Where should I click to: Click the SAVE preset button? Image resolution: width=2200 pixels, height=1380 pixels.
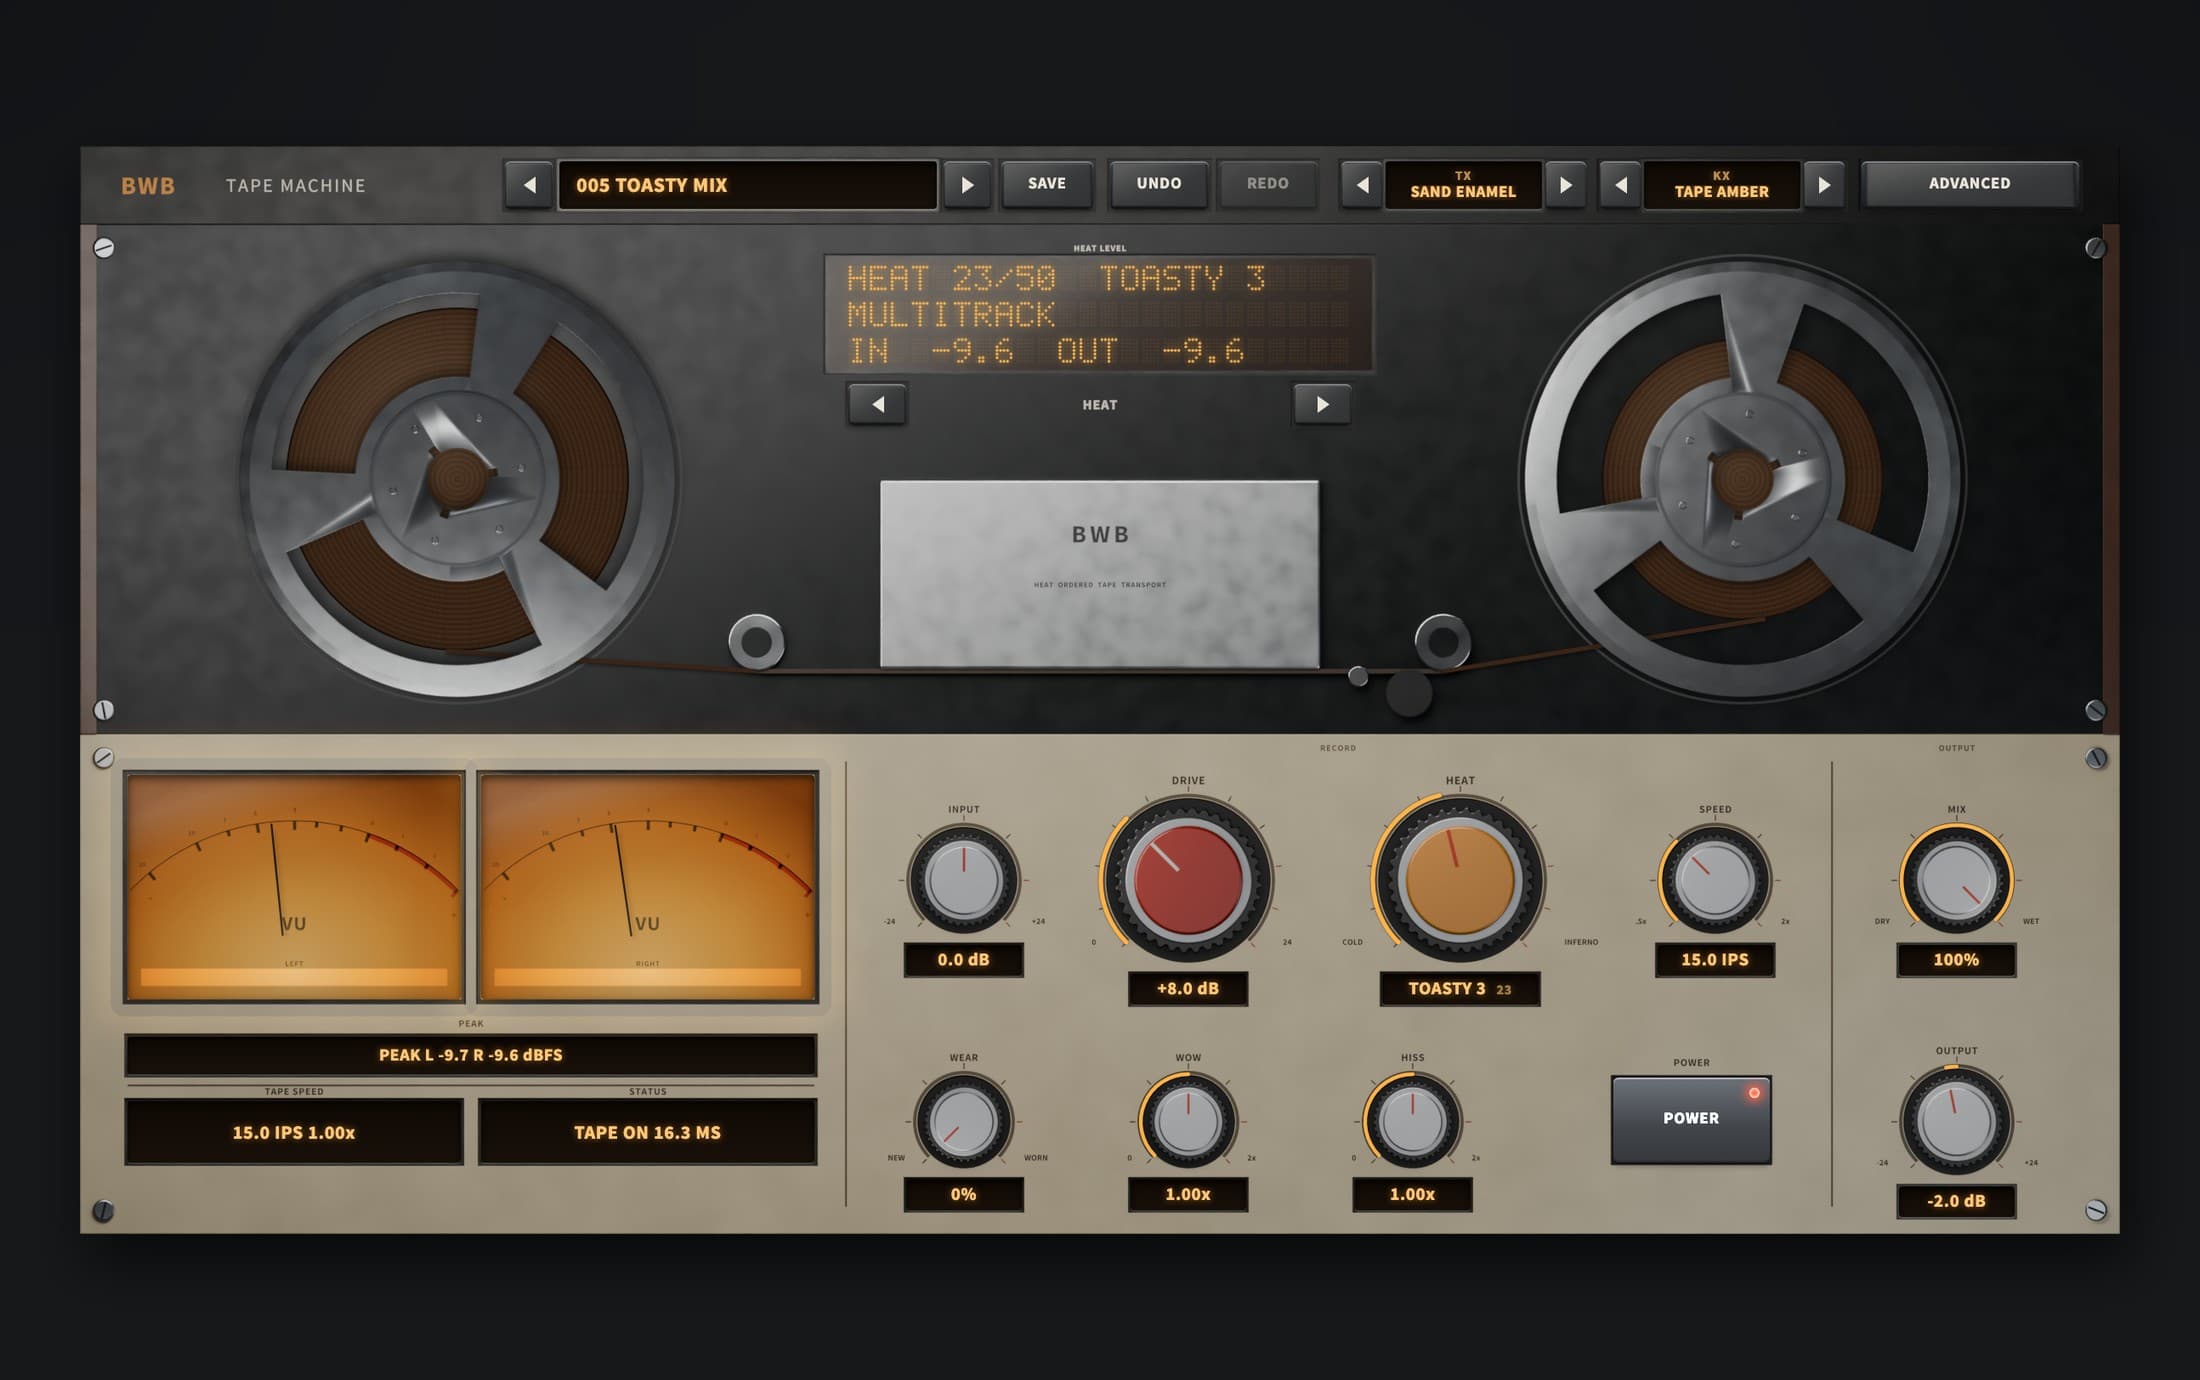1047,184
